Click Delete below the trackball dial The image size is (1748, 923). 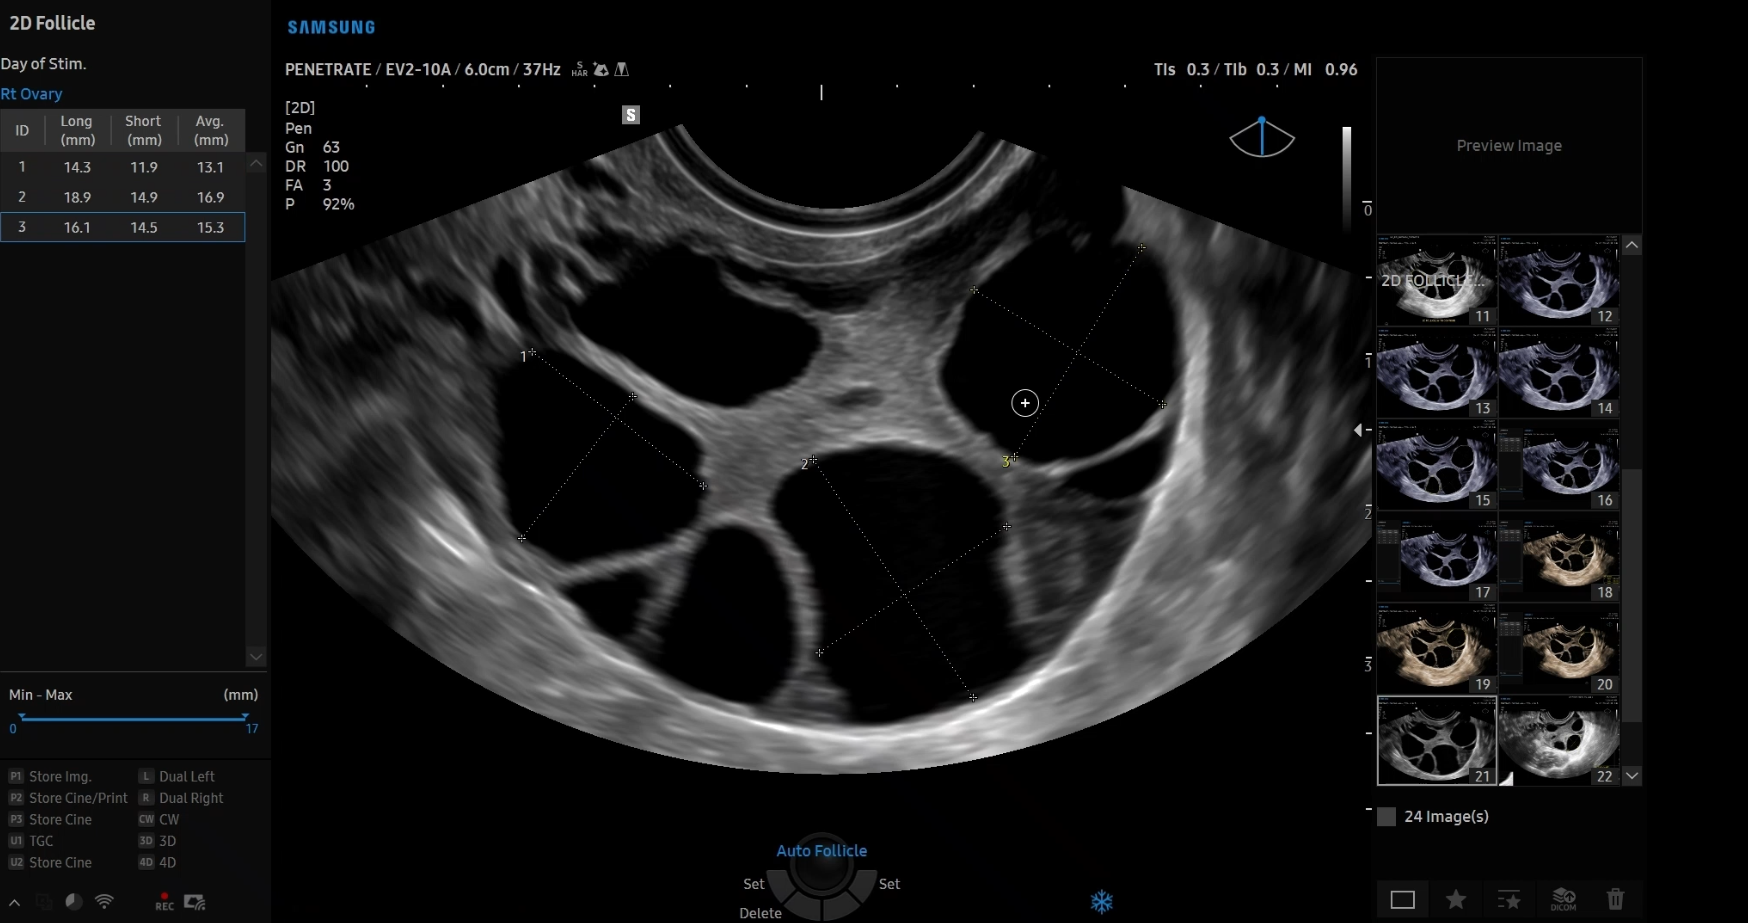[759, 913]
